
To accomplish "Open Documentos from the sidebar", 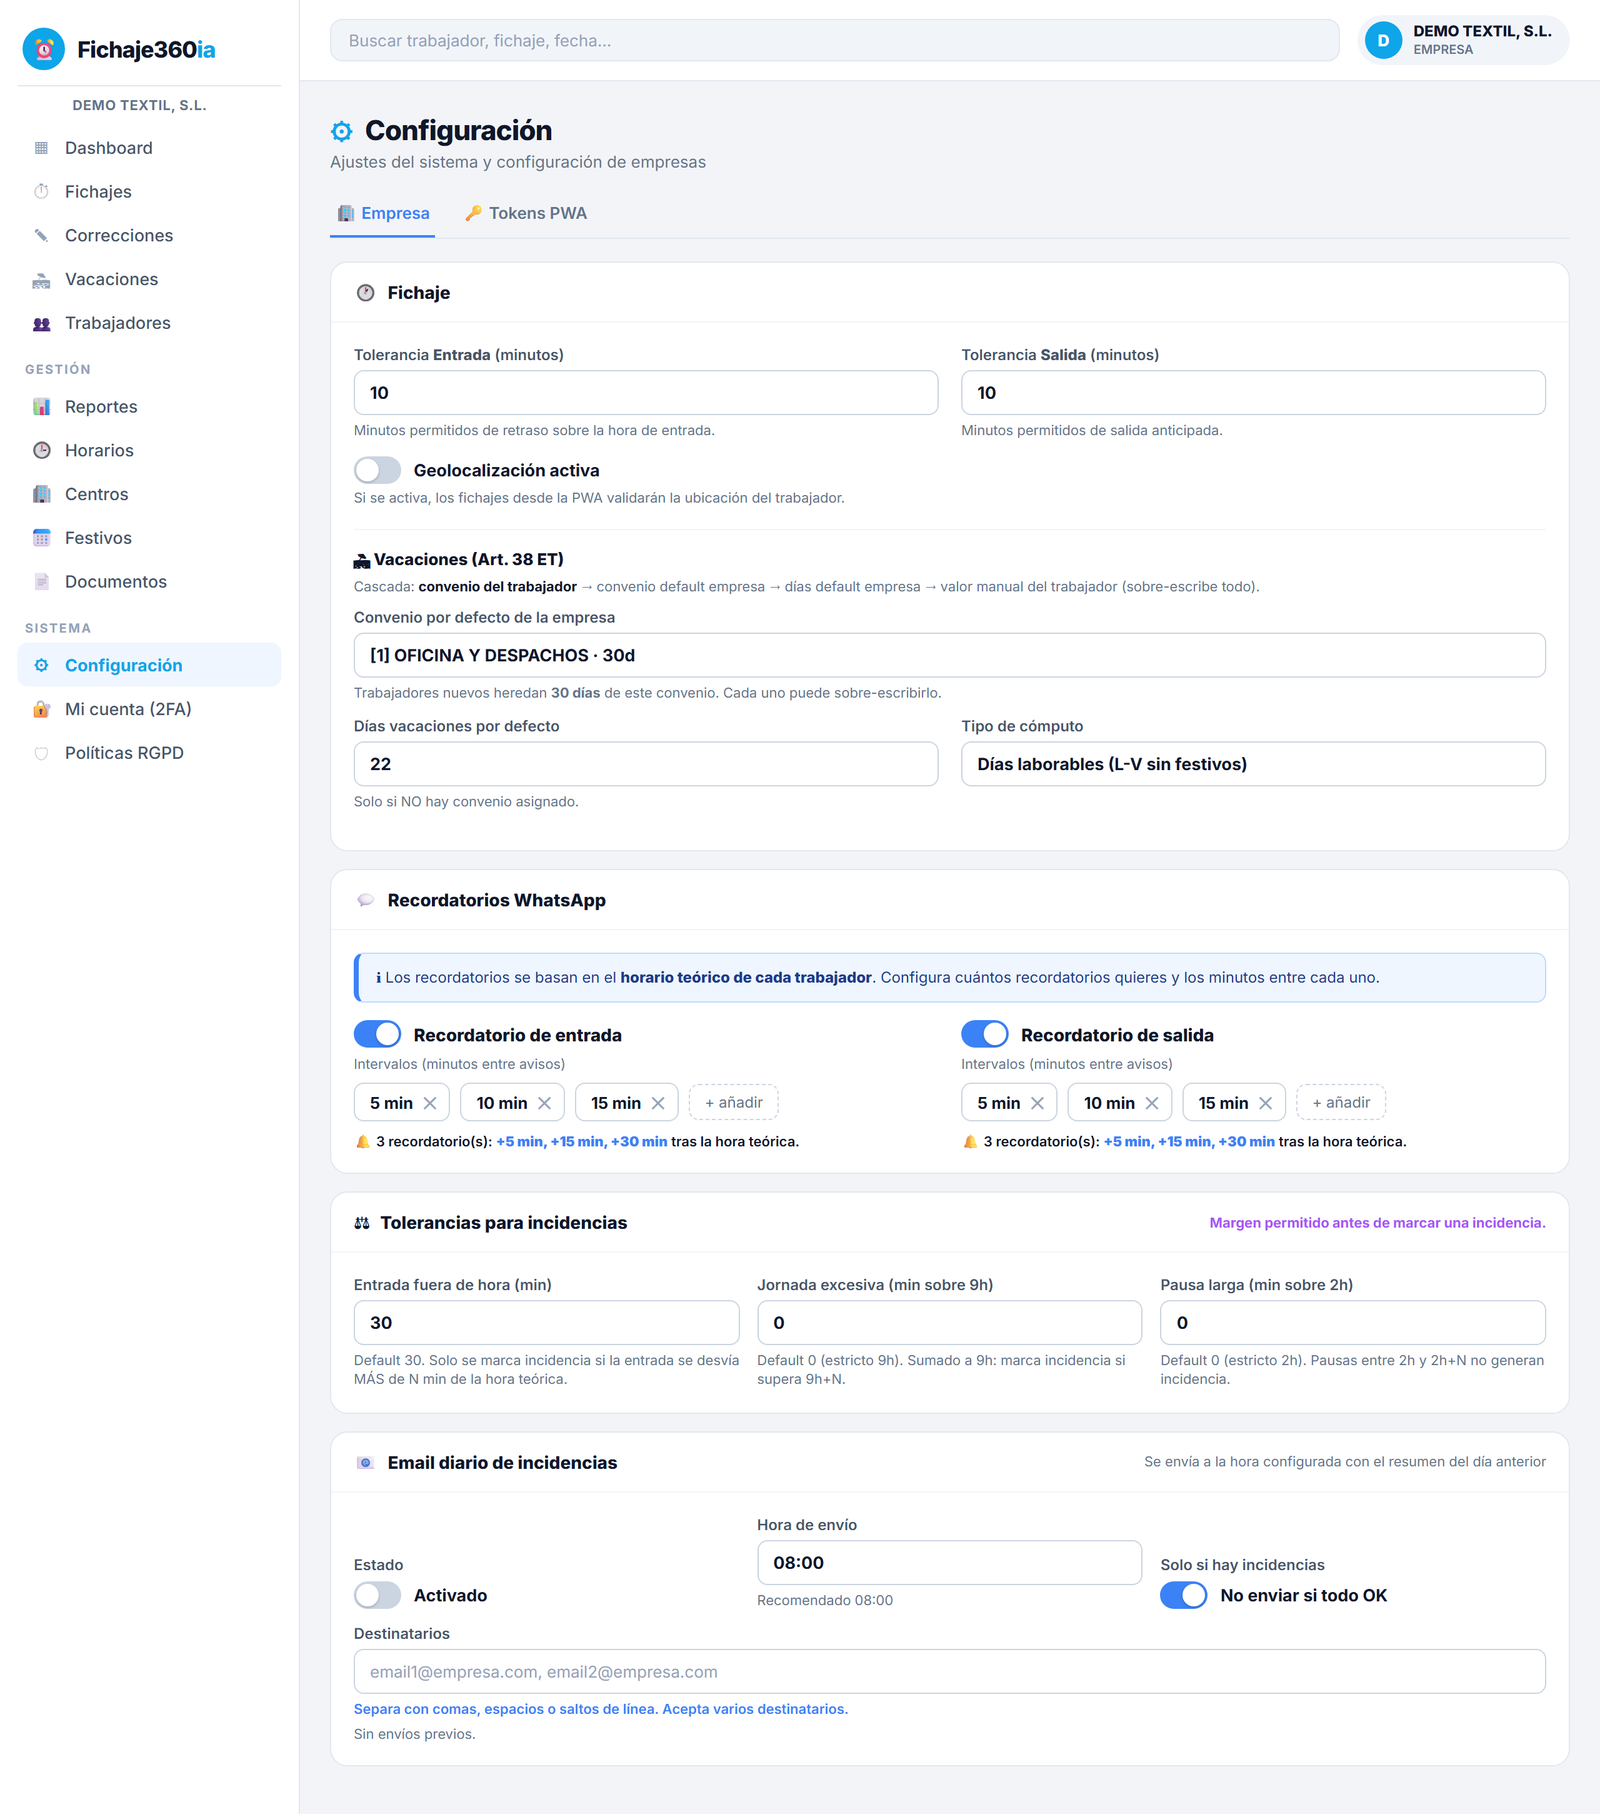I will (x=149, y=582).
